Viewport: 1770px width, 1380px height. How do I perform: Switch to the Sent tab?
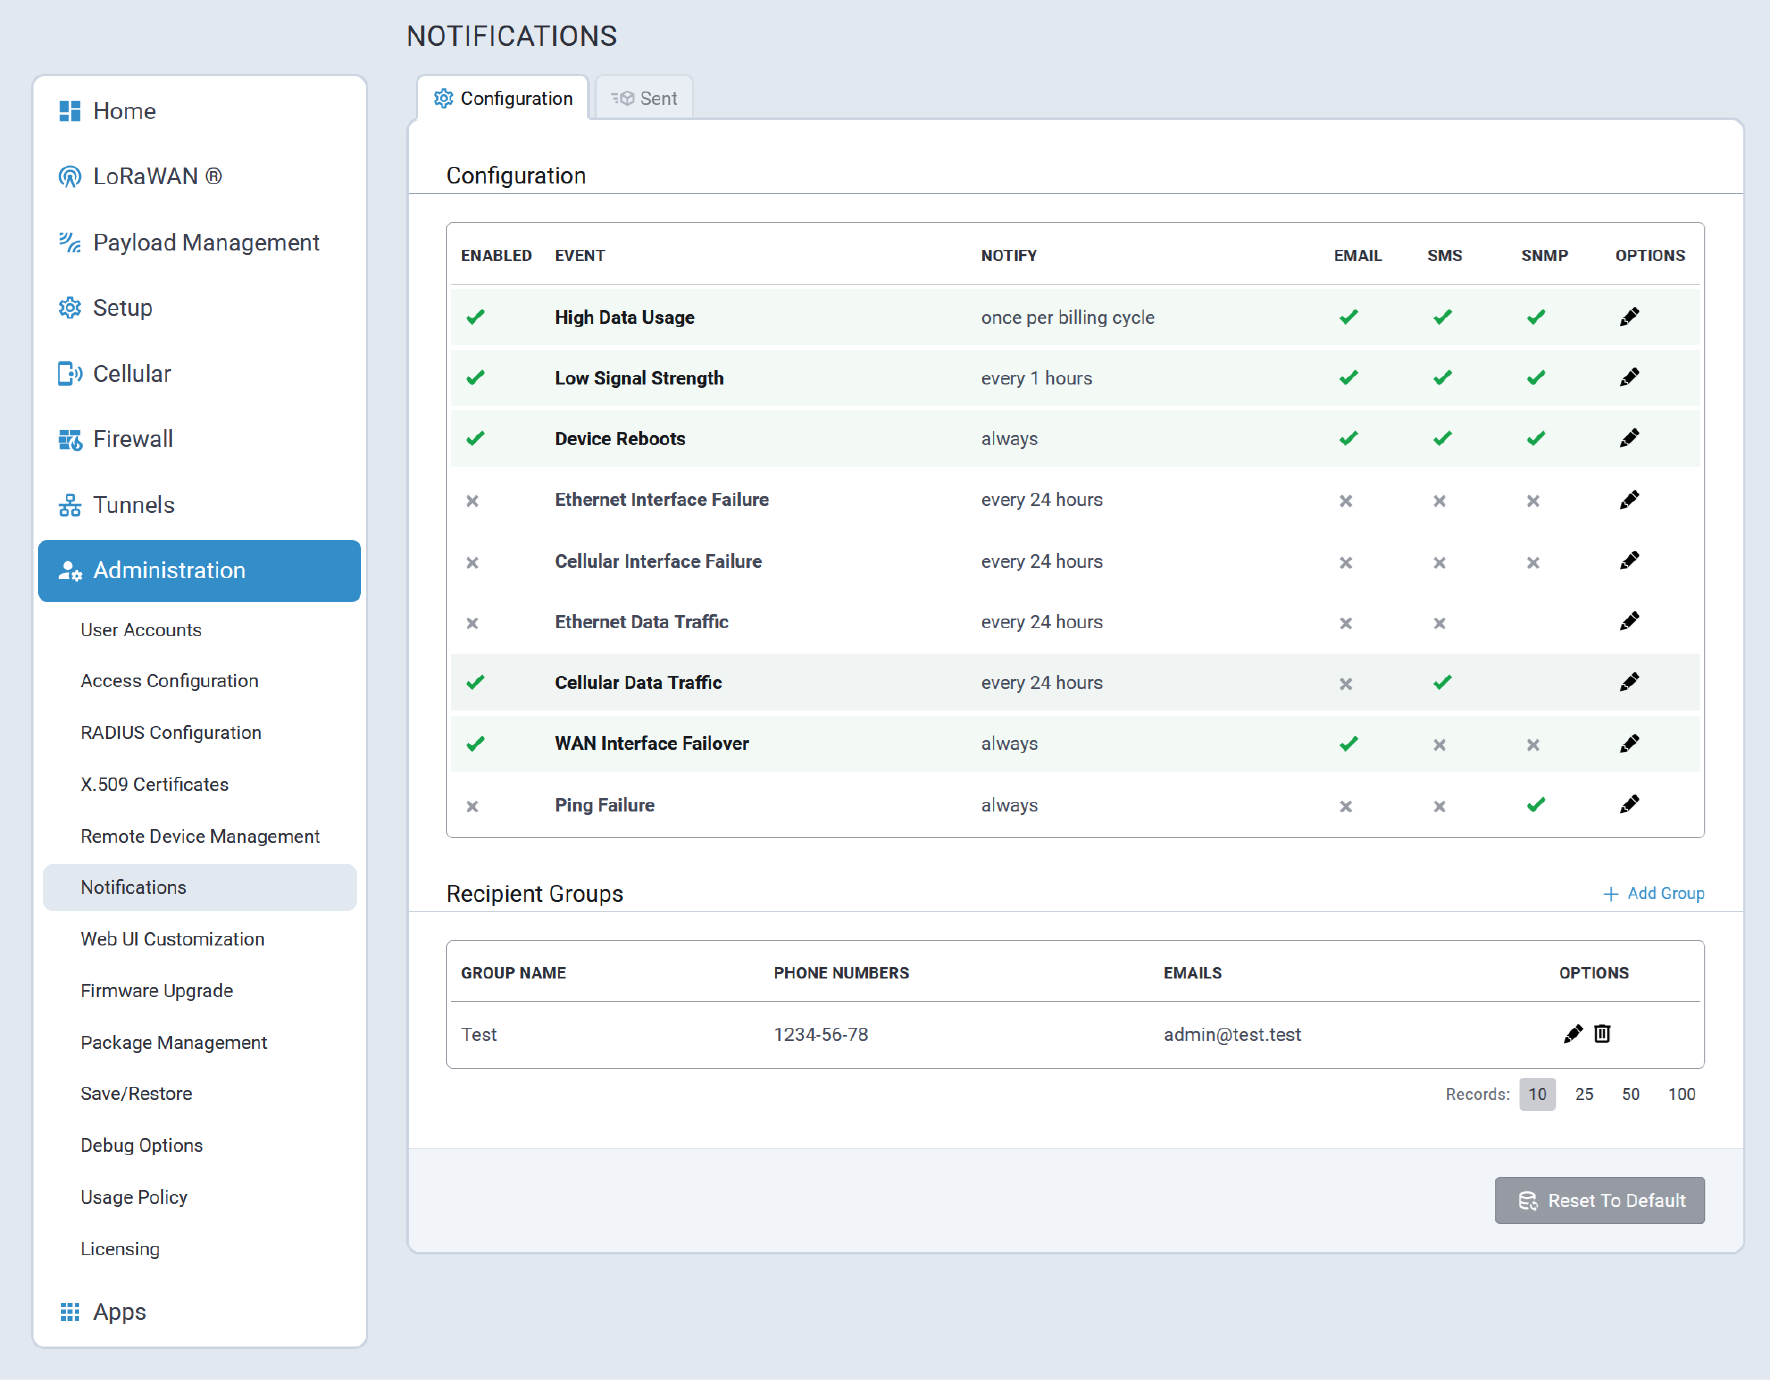click(x=644, y=98)
